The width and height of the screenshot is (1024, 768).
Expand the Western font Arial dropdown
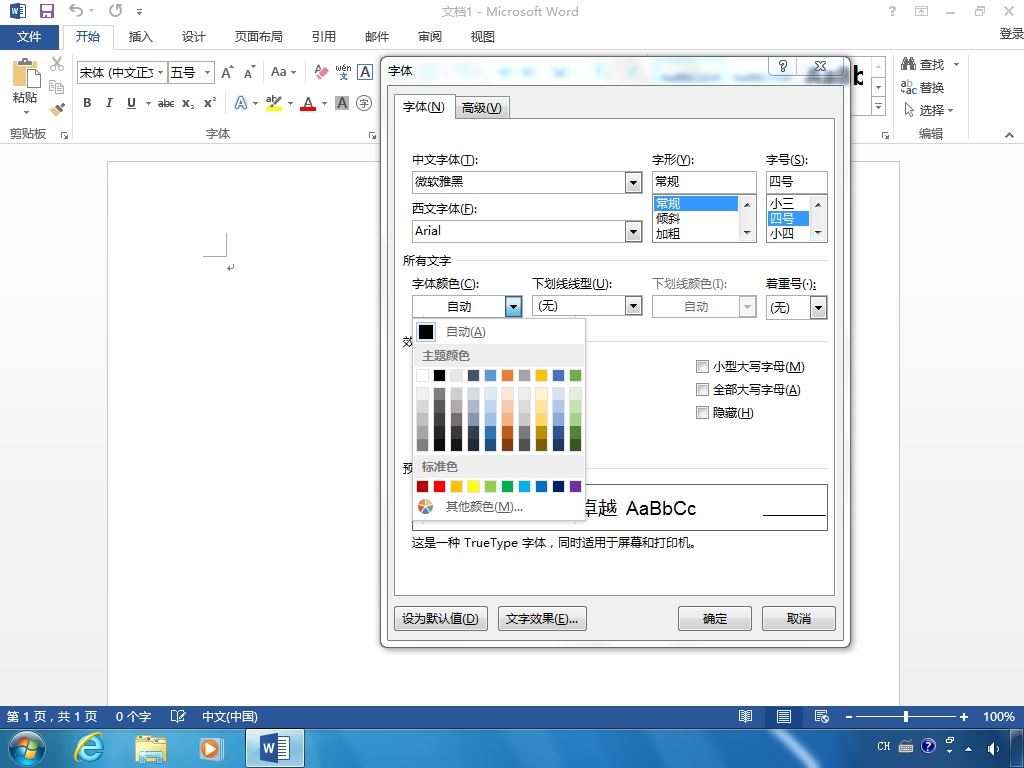[x=633, y=231]
